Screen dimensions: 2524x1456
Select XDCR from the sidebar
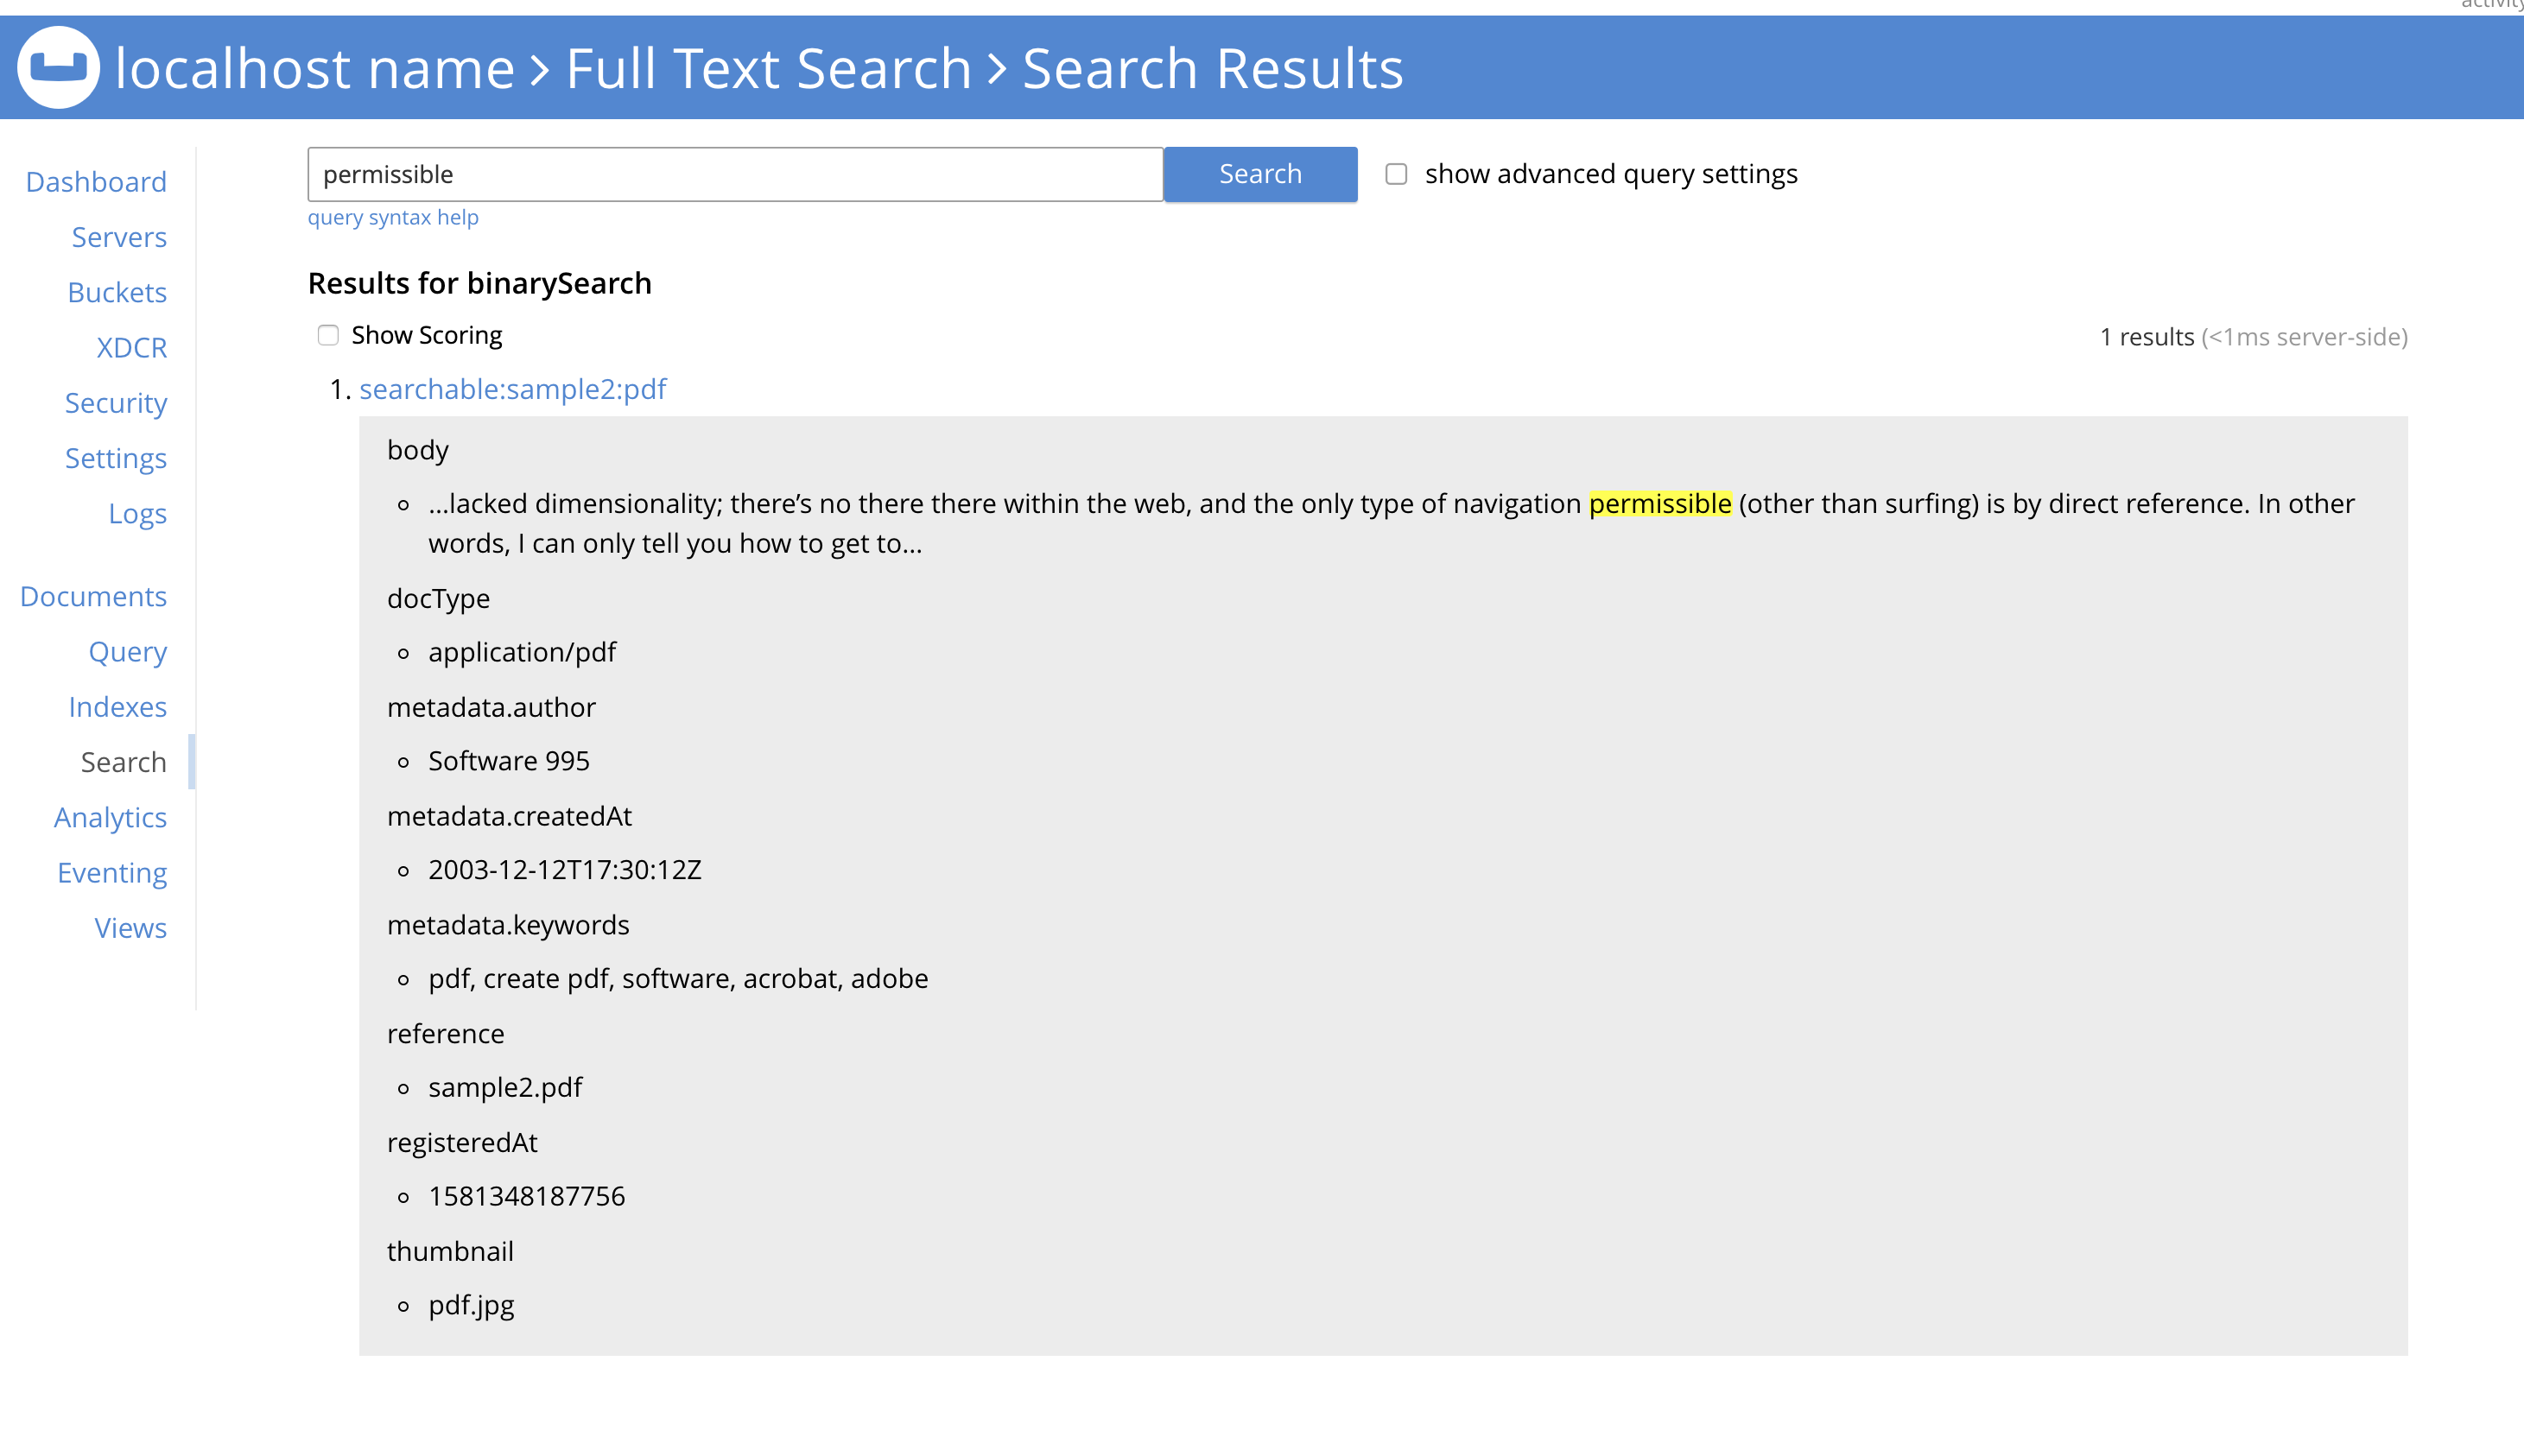(131, 347)
